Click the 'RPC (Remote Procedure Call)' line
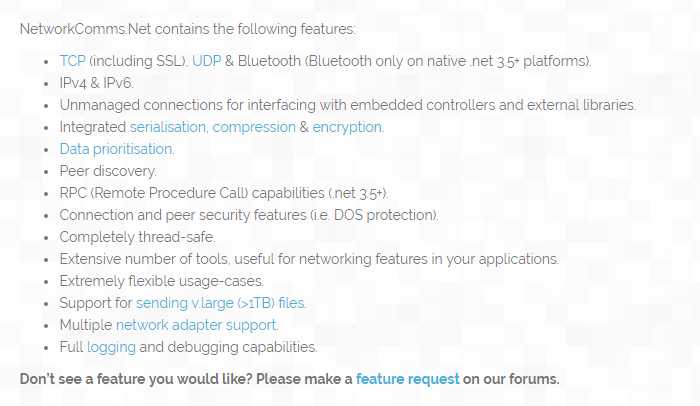Viewport: 700px width, 406px height. [x=224, y=193]
